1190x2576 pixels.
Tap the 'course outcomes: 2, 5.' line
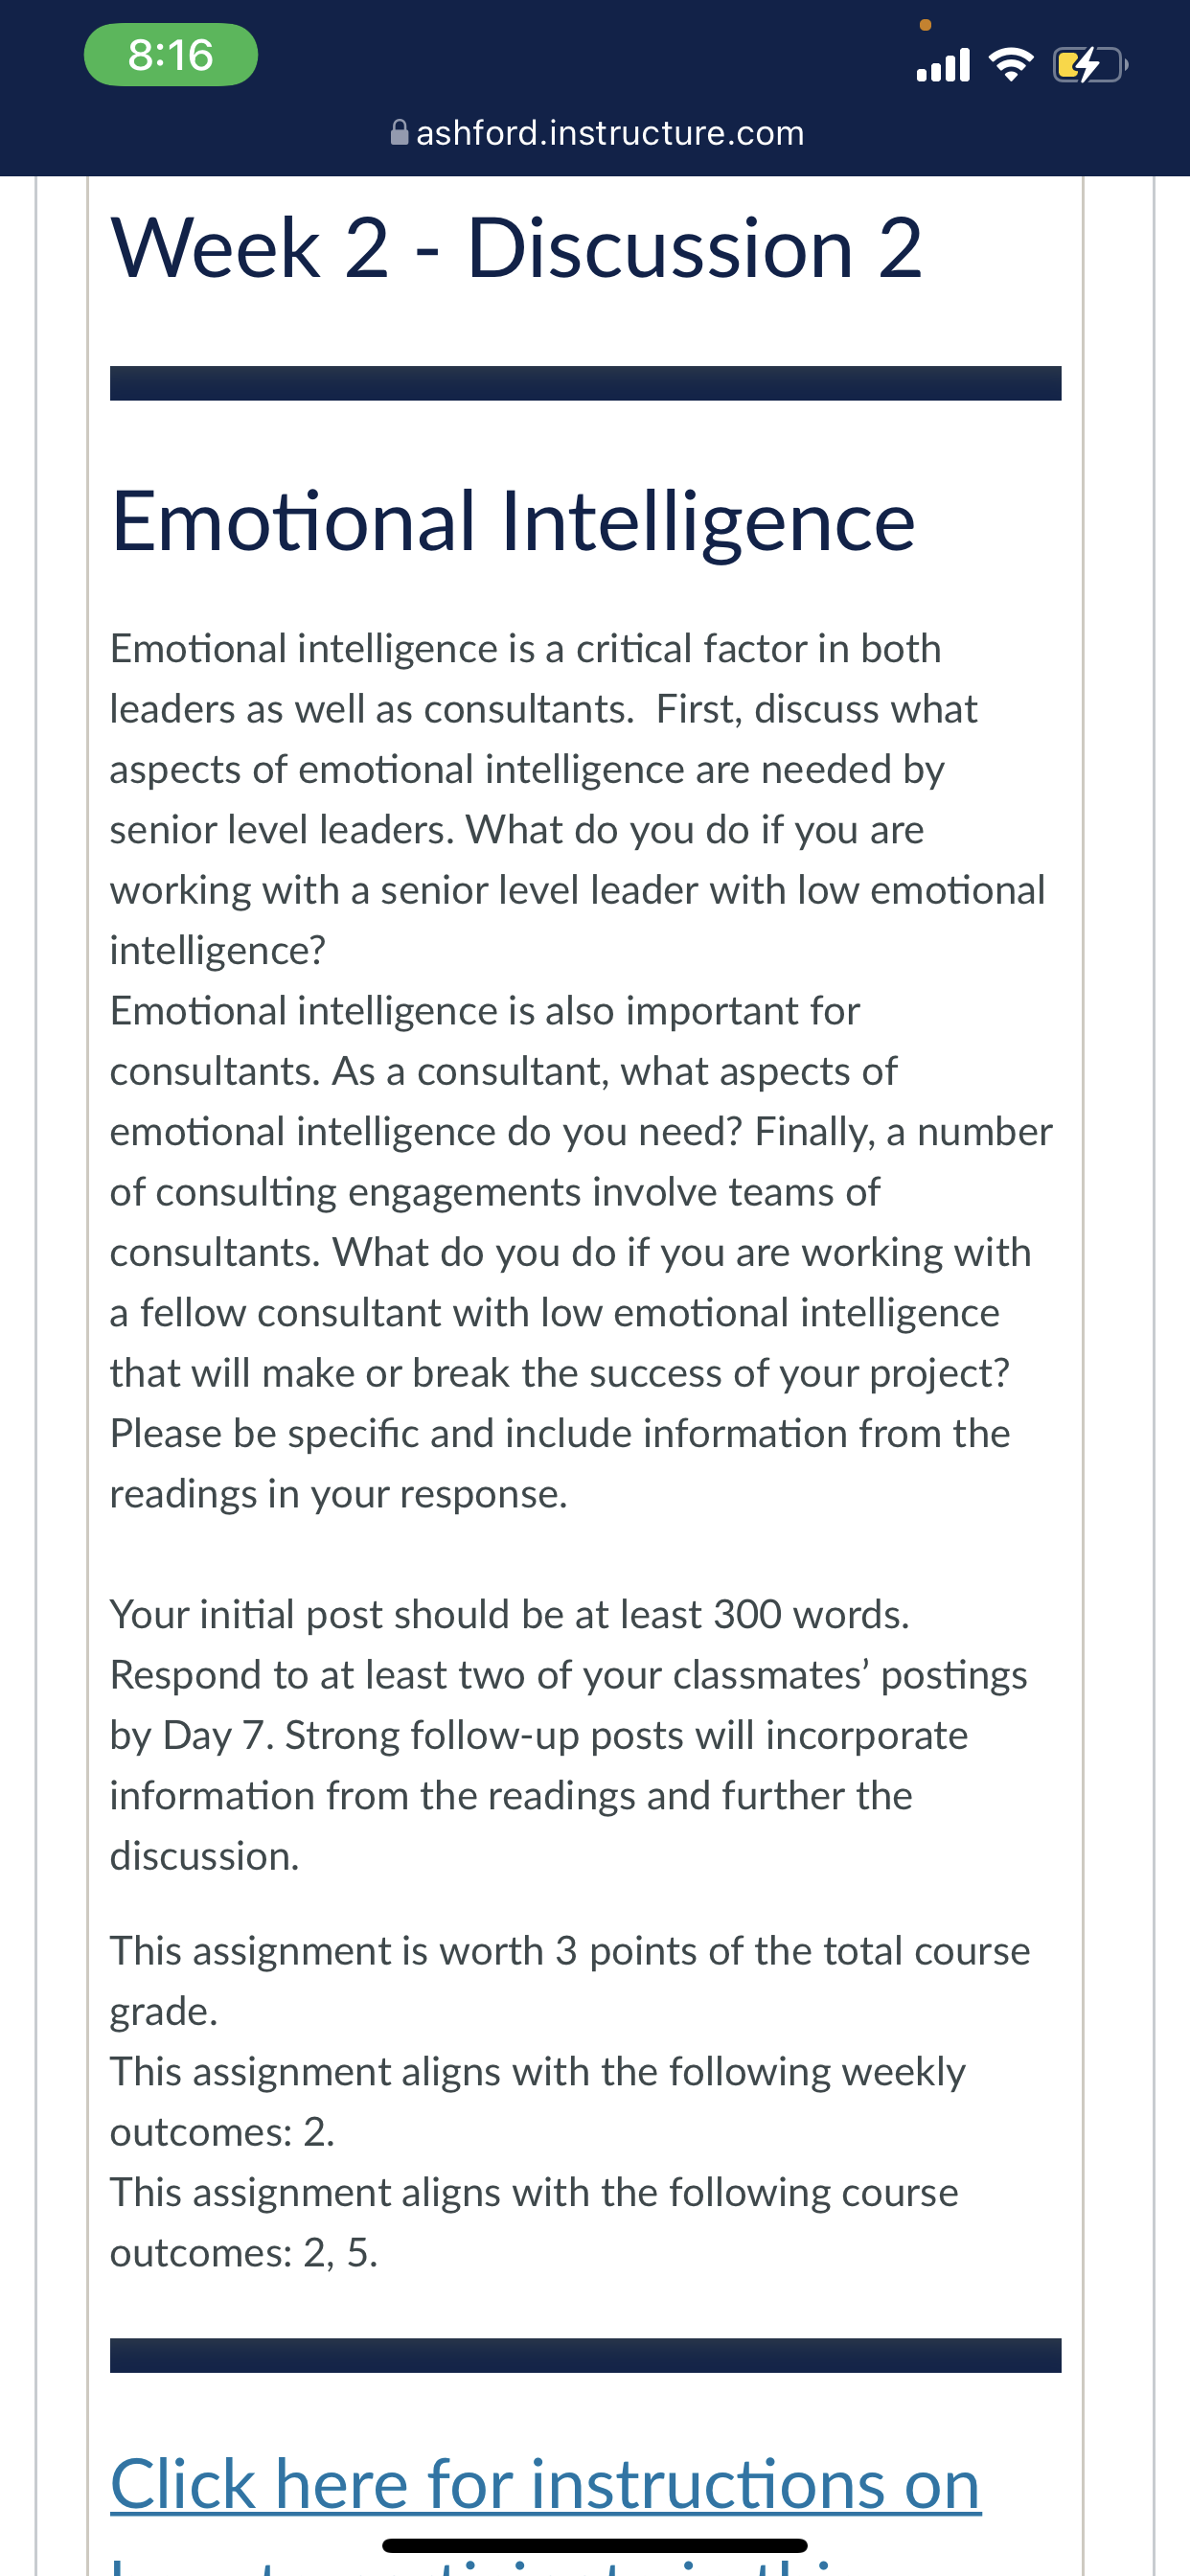[534, 2222]
